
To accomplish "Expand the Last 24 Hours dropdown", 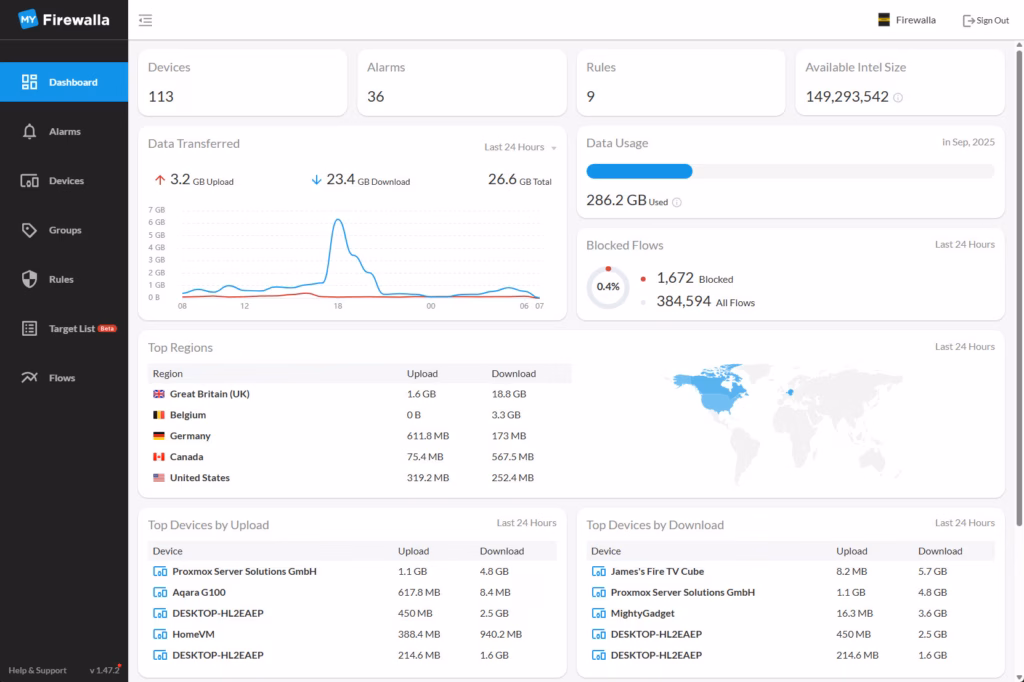I will click(x=520, y=147).
